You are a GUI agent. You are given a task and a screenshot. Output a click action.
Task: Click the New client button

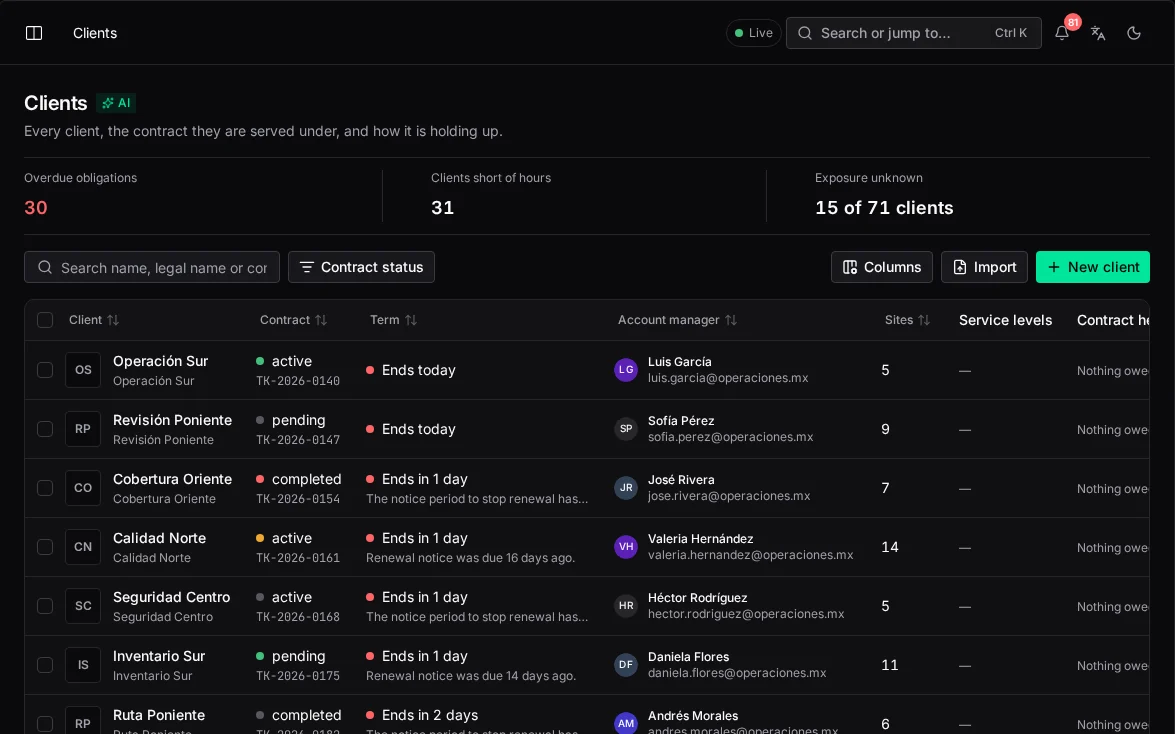[x=1093, y=267]
